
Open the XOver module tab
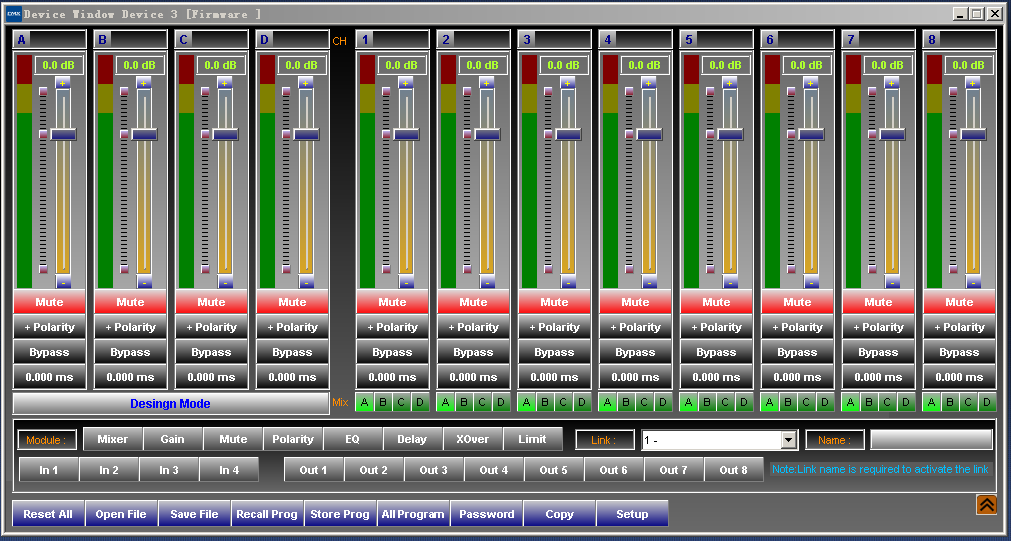[473, 439]
